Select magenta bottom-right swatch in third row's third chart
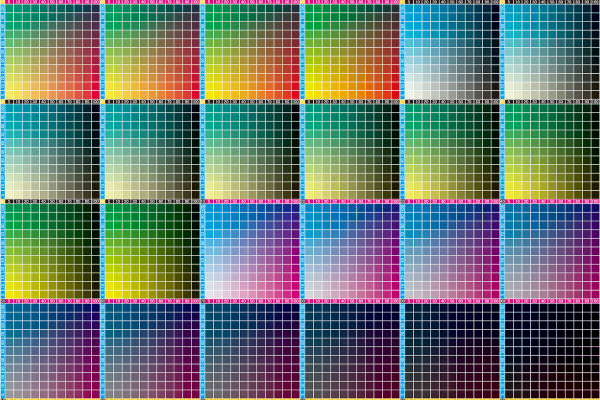 tap(295, 294)
